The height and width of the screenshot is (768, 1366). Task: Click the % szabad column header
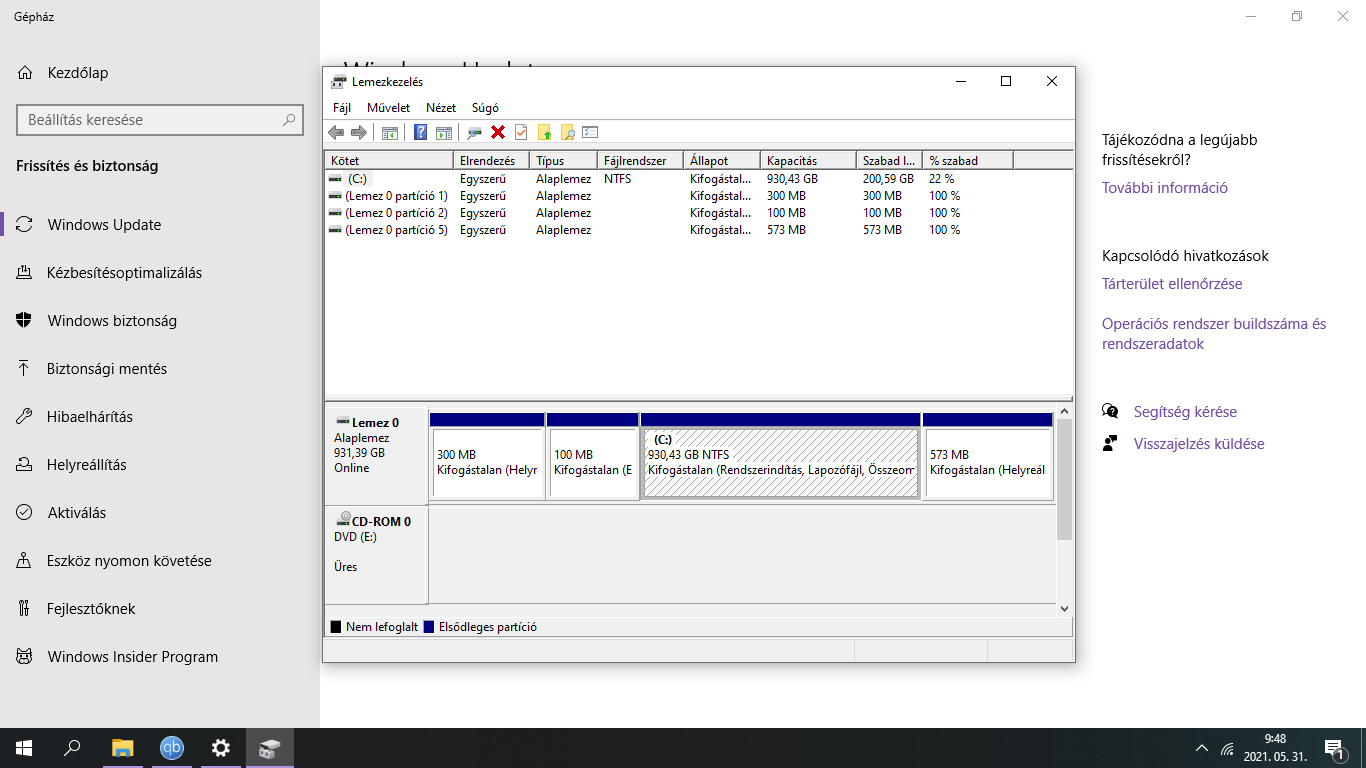968,160
